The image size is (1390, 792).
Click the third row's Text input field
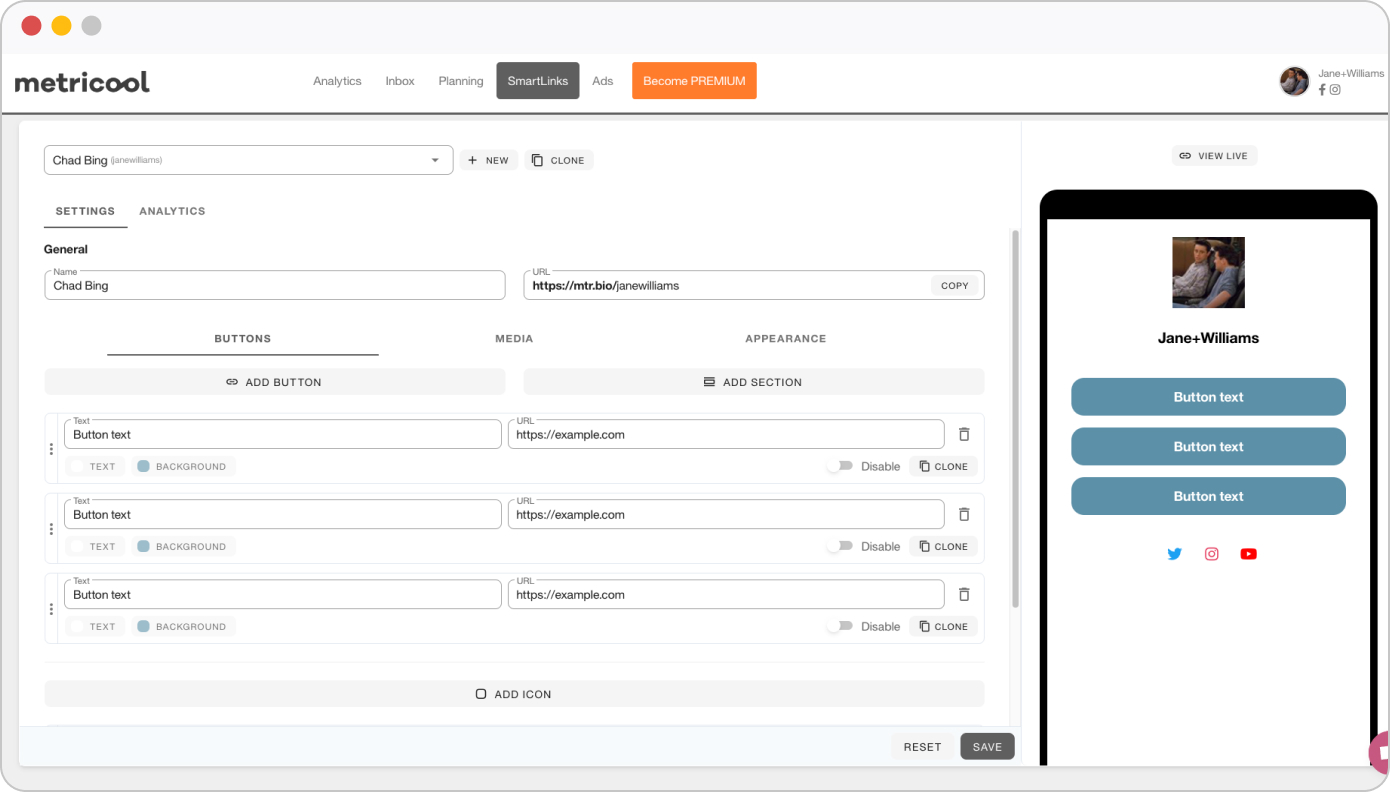(x=283, y=594)
